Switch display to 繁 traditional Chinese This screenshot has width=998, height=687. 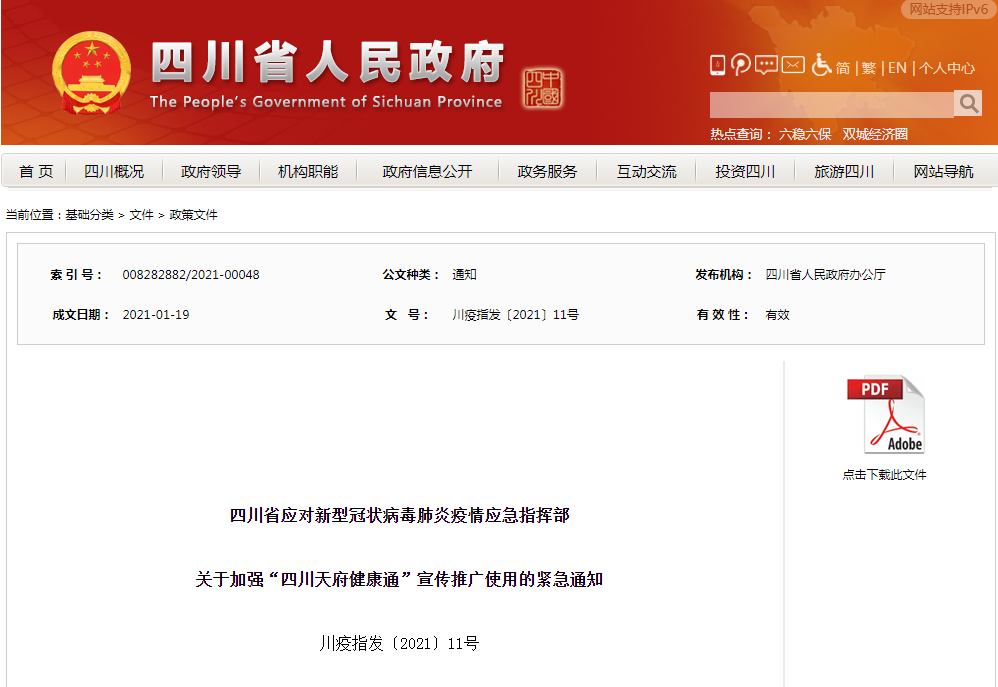868,66
